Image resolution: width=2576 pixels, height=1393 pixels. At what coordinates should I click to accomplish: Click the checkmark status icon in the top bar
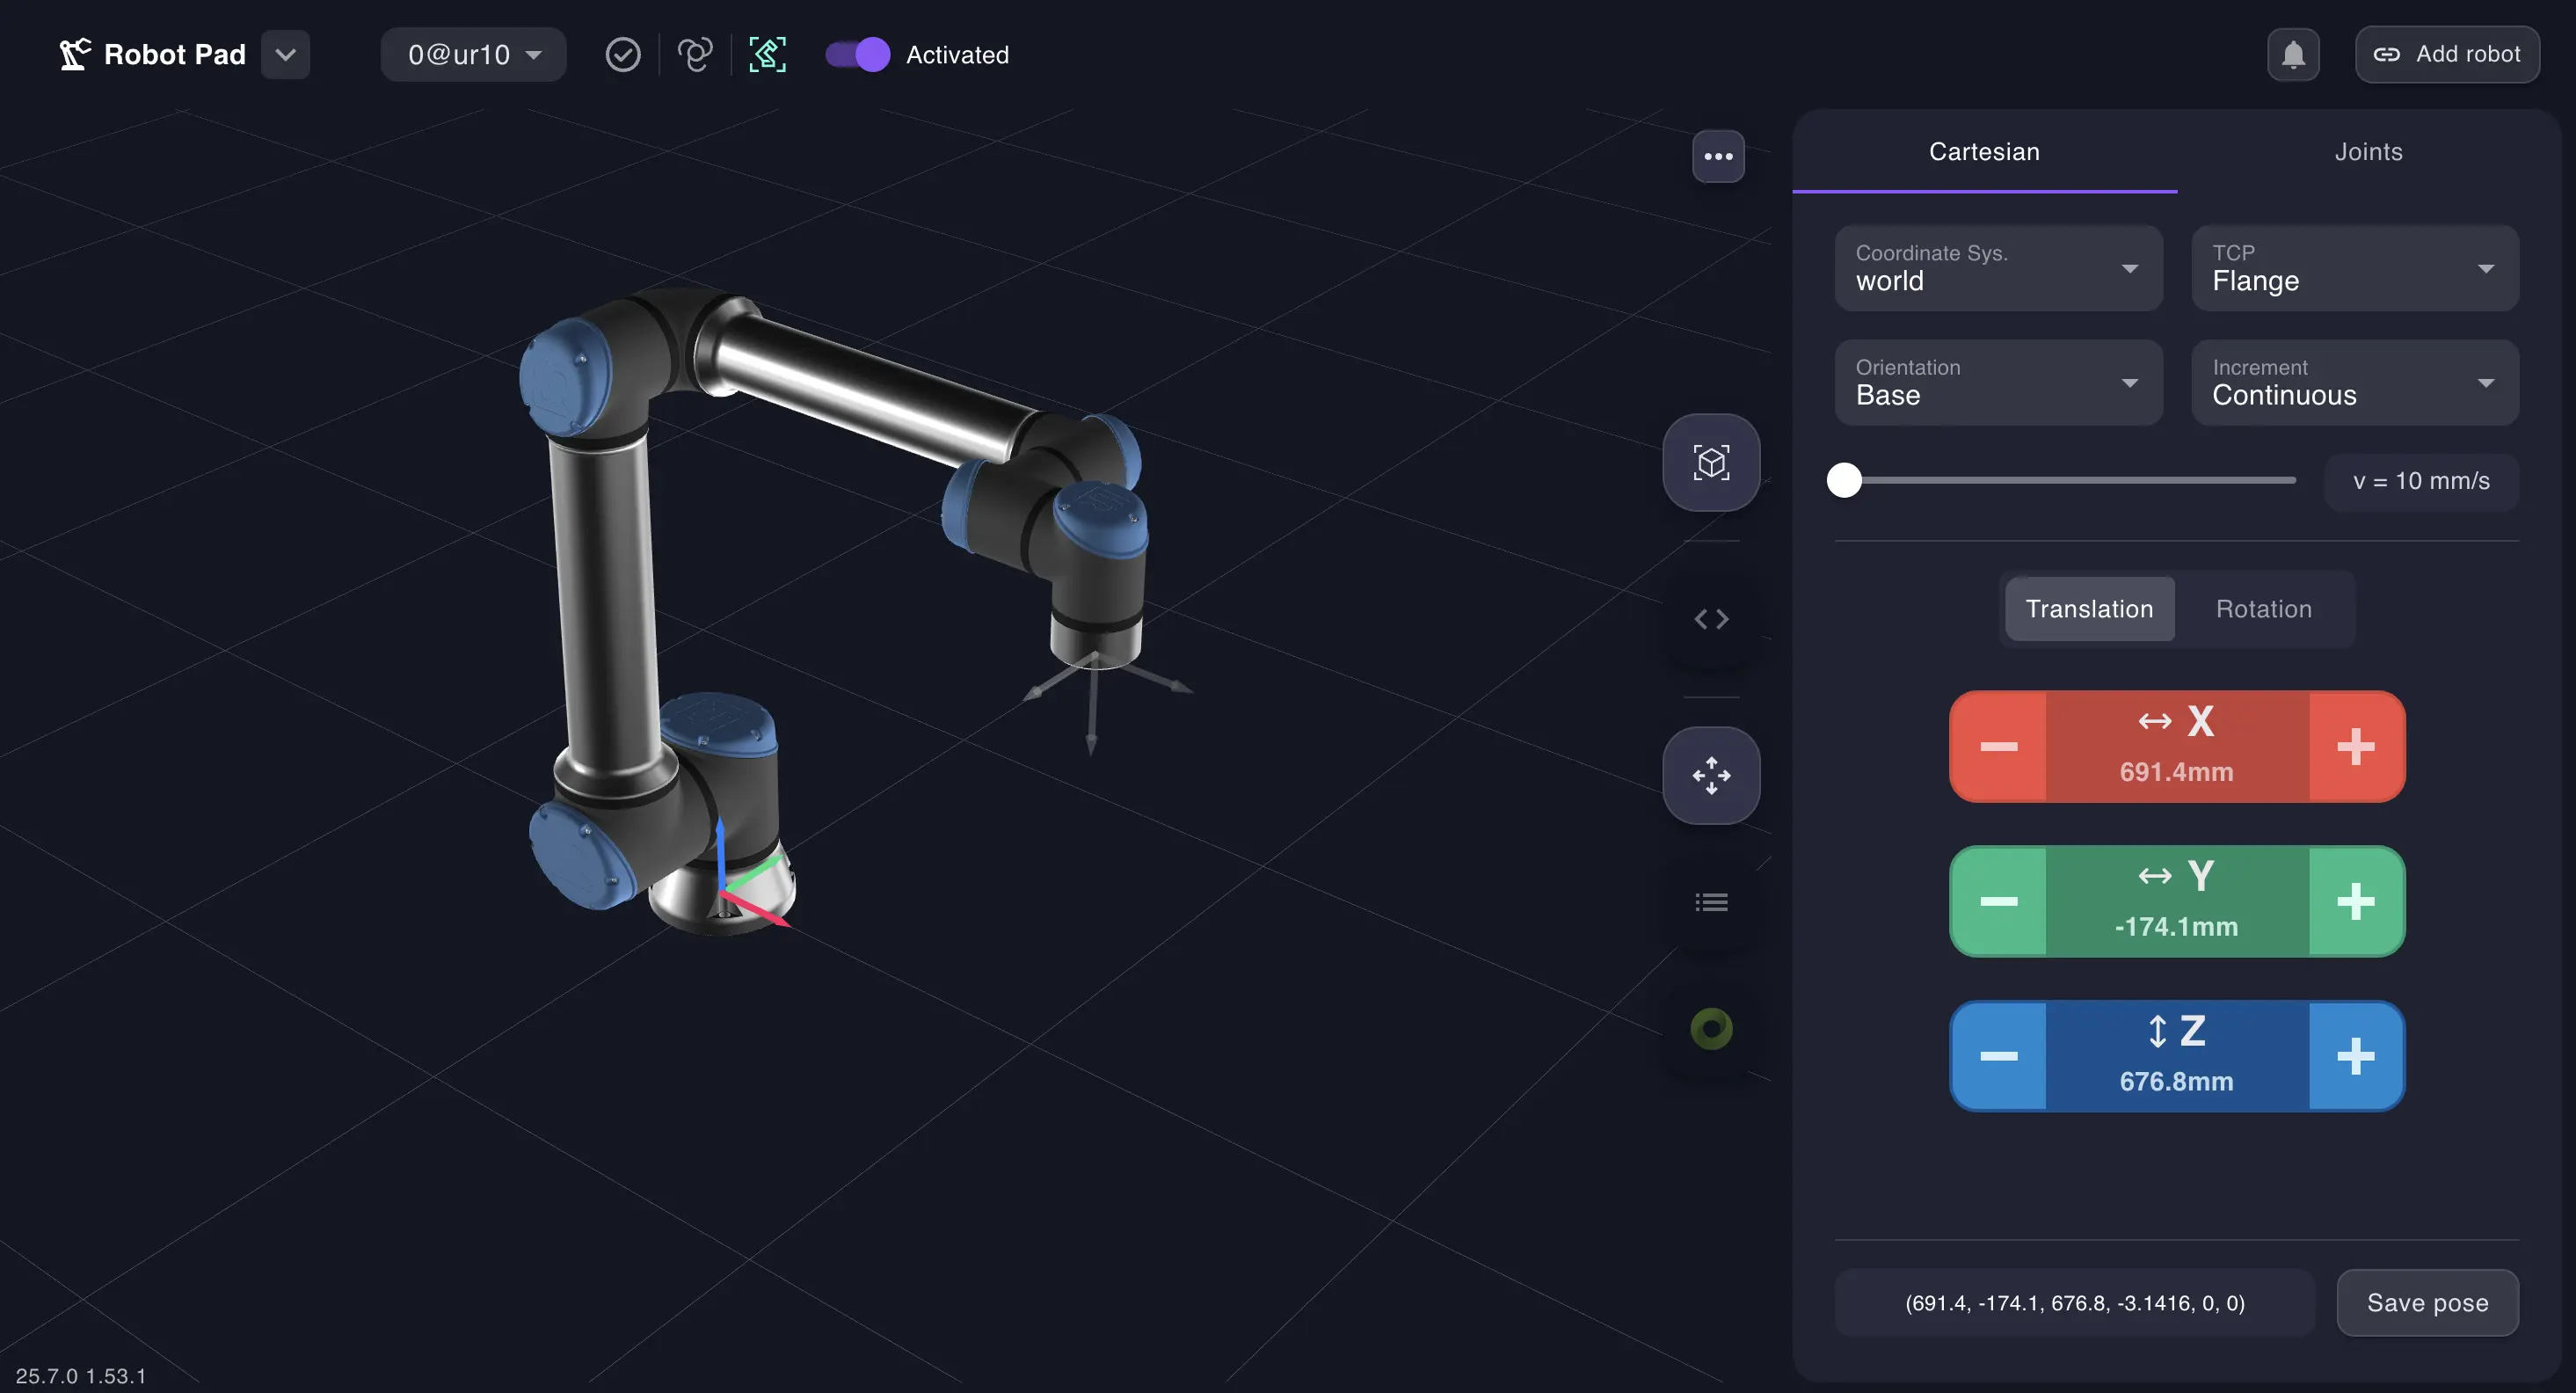[x=622, y=55]
